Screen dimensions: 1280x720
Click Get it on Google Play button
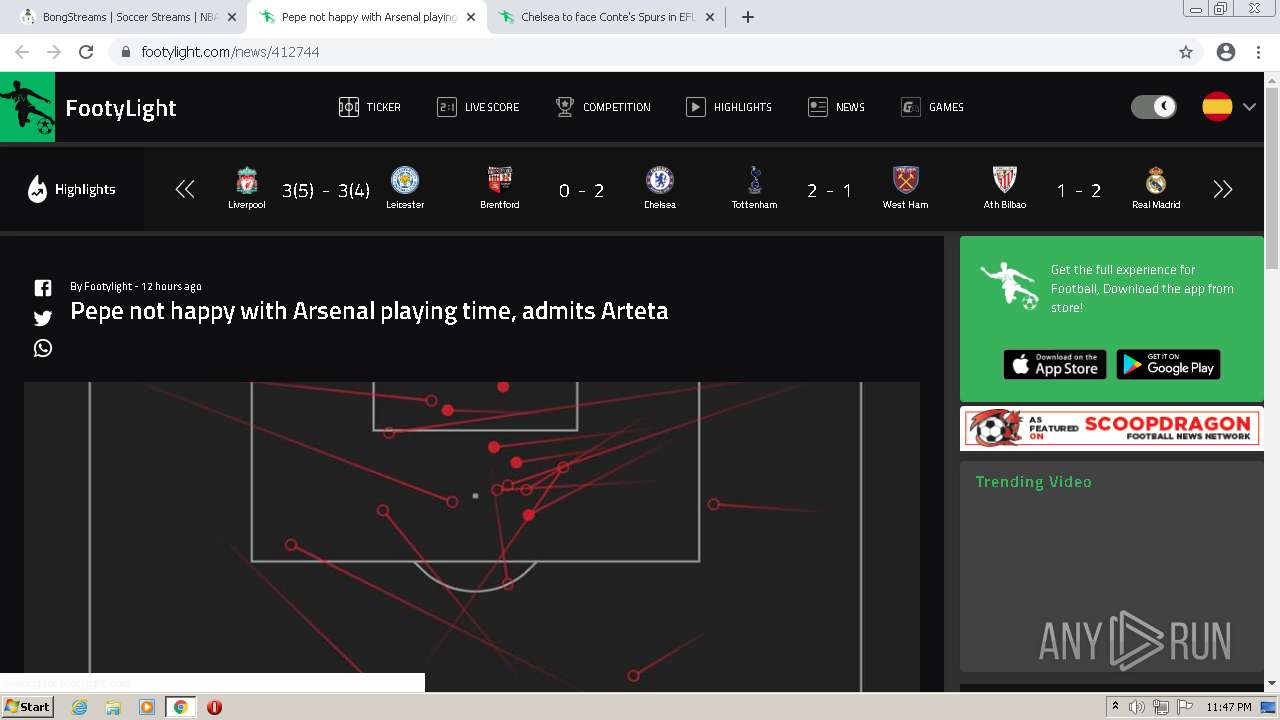coord(1168,365)
